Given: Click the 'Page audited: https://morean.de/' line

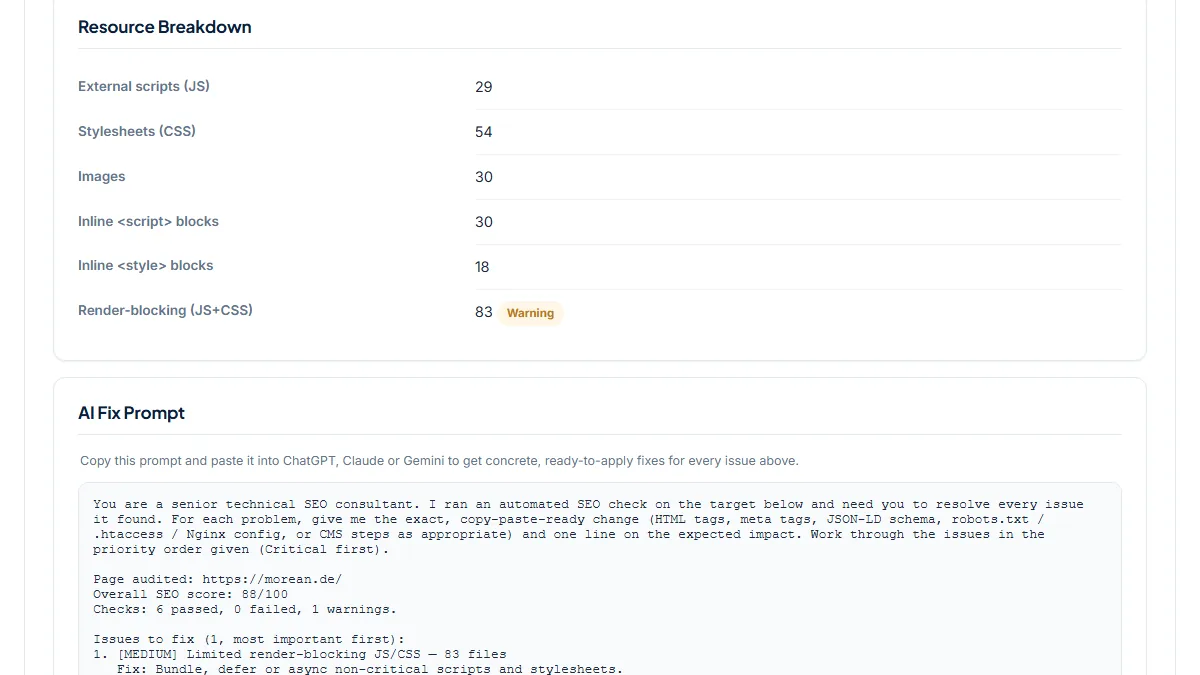Looking at the screenshot, I should 218,579.
